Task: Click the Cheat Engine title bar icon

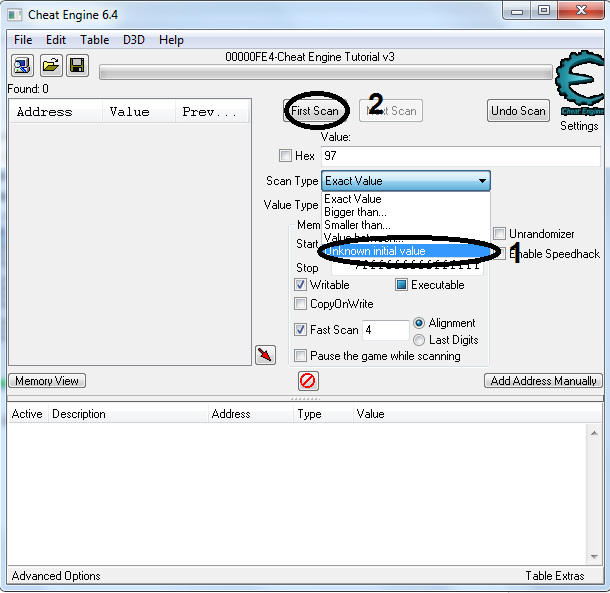Action: [x=15, y=15]
